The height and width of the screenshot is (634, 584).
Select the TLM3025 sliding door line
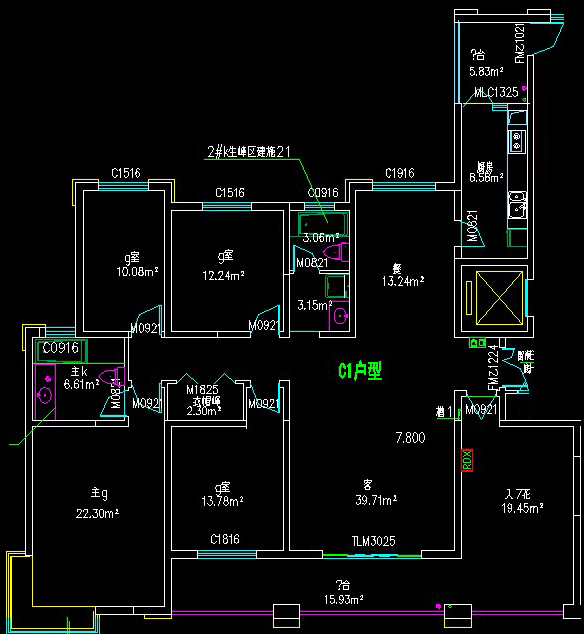(372, 555)
